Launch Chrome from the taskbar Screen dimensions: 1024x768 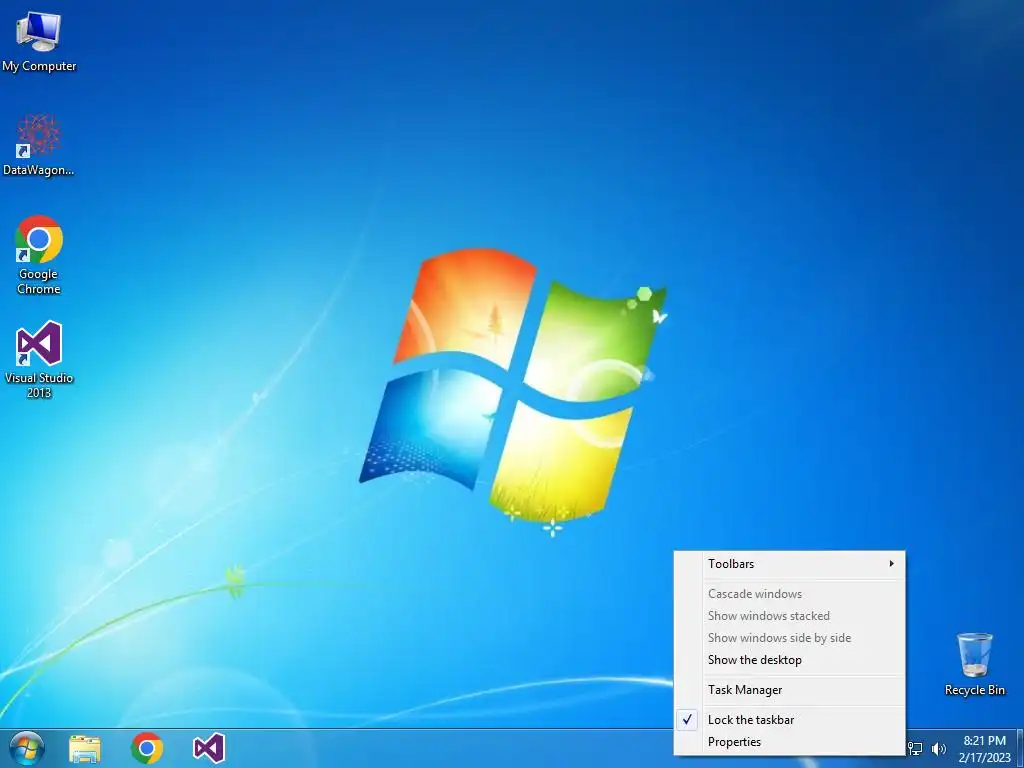tap(147, 748)
